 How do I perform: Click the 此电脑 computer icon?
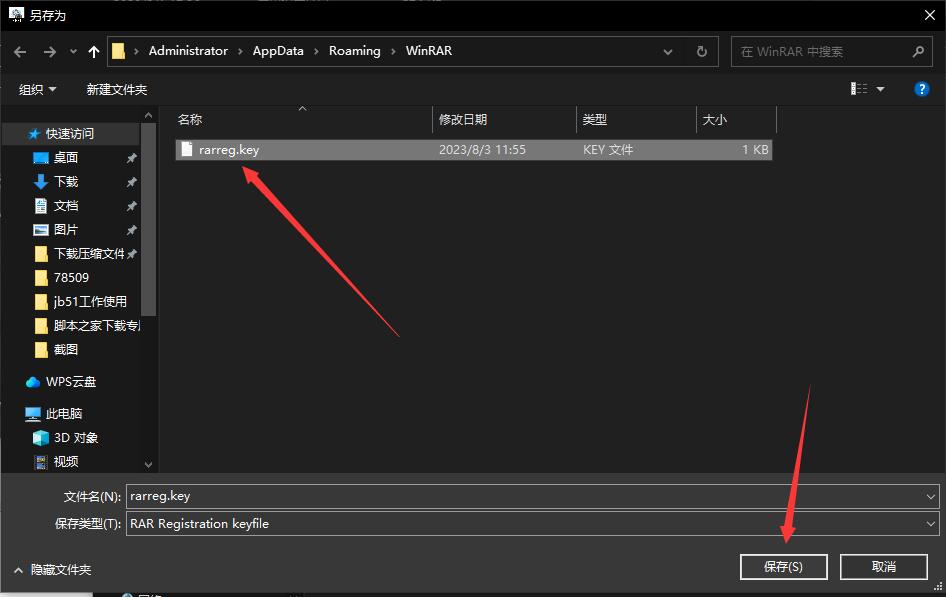coord(33,414)
